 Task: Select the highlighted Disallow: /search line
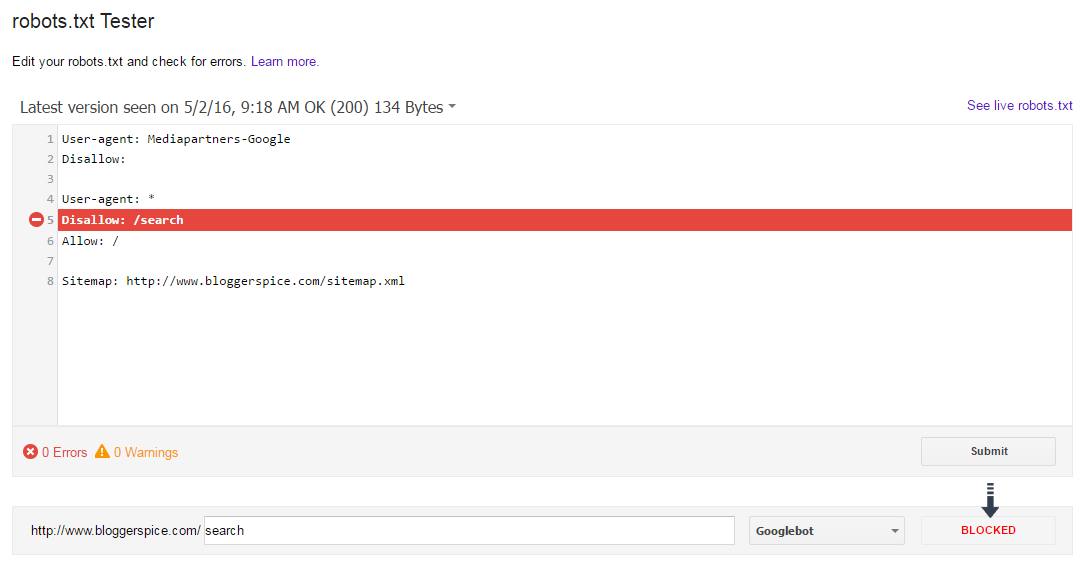point(565,220)
